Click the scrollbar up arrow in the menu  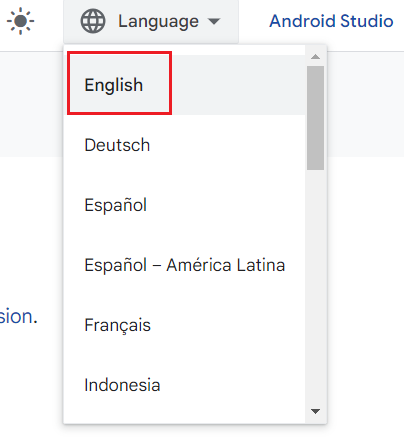point(315,57)
